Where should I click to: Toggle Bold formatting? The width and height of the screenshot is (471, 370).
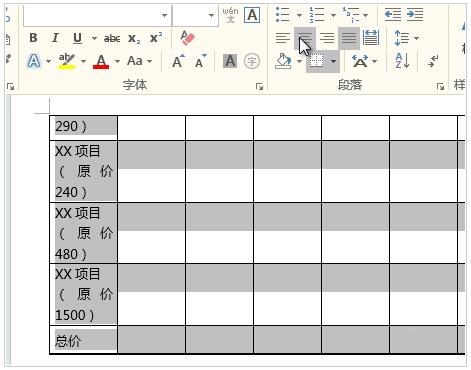(33, 38)
